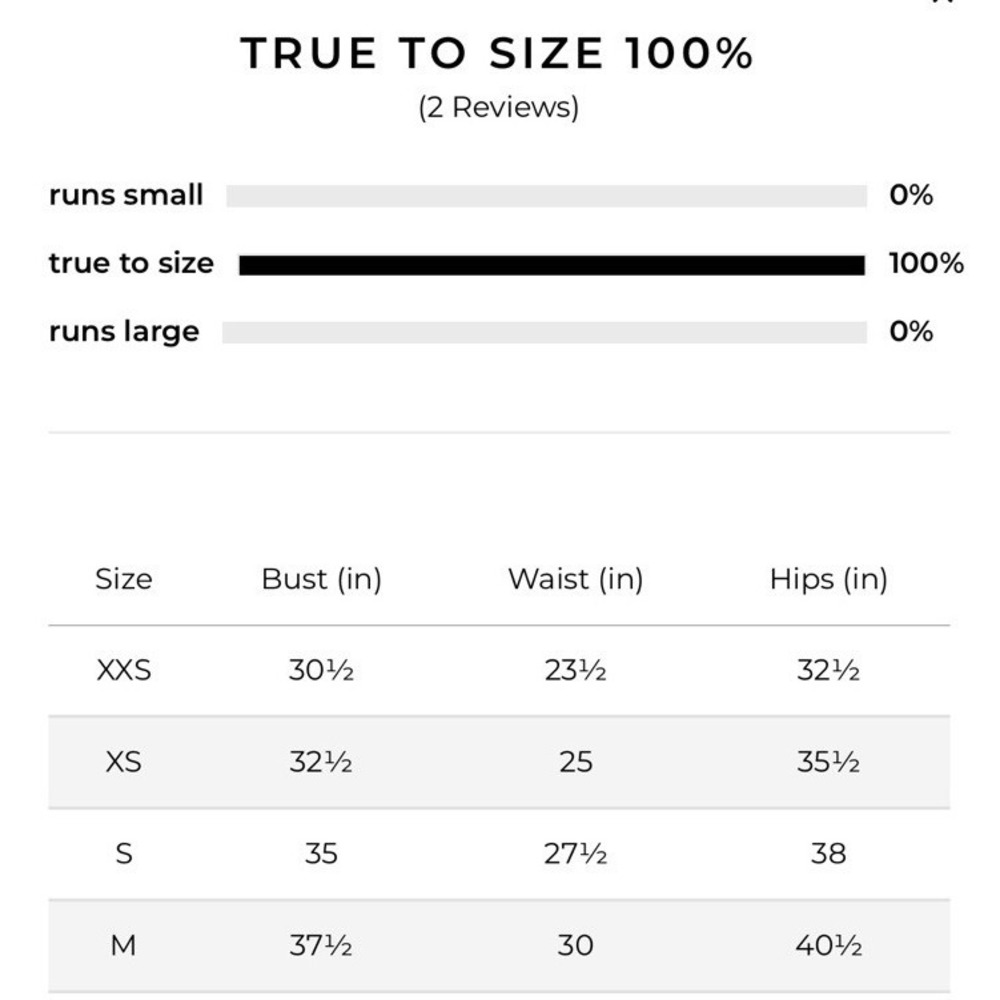Select the Hips (in) column header
The width and height of the screenshot is (1000, 1000).
pyautogui.click(x=828, y=579)
